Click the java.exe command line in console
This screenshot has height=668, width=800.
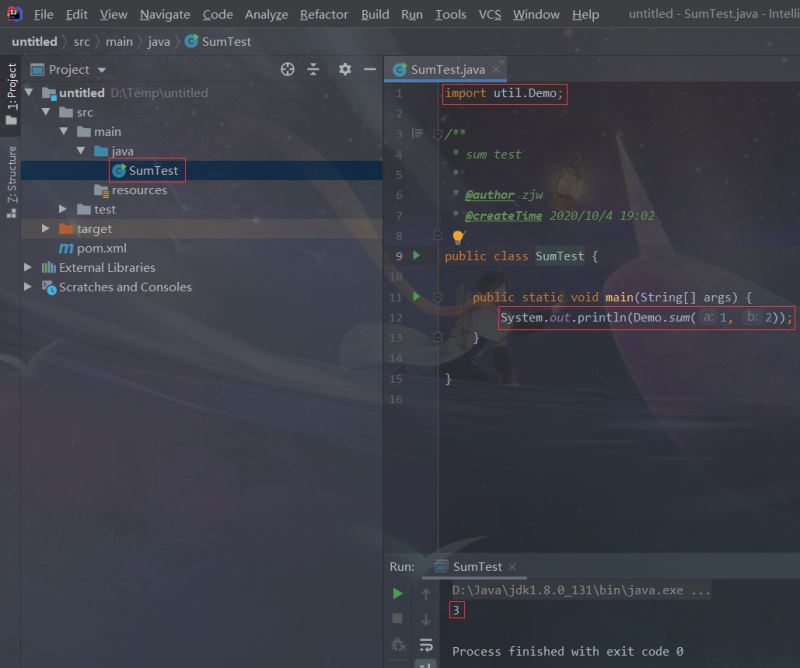[581, 590]
